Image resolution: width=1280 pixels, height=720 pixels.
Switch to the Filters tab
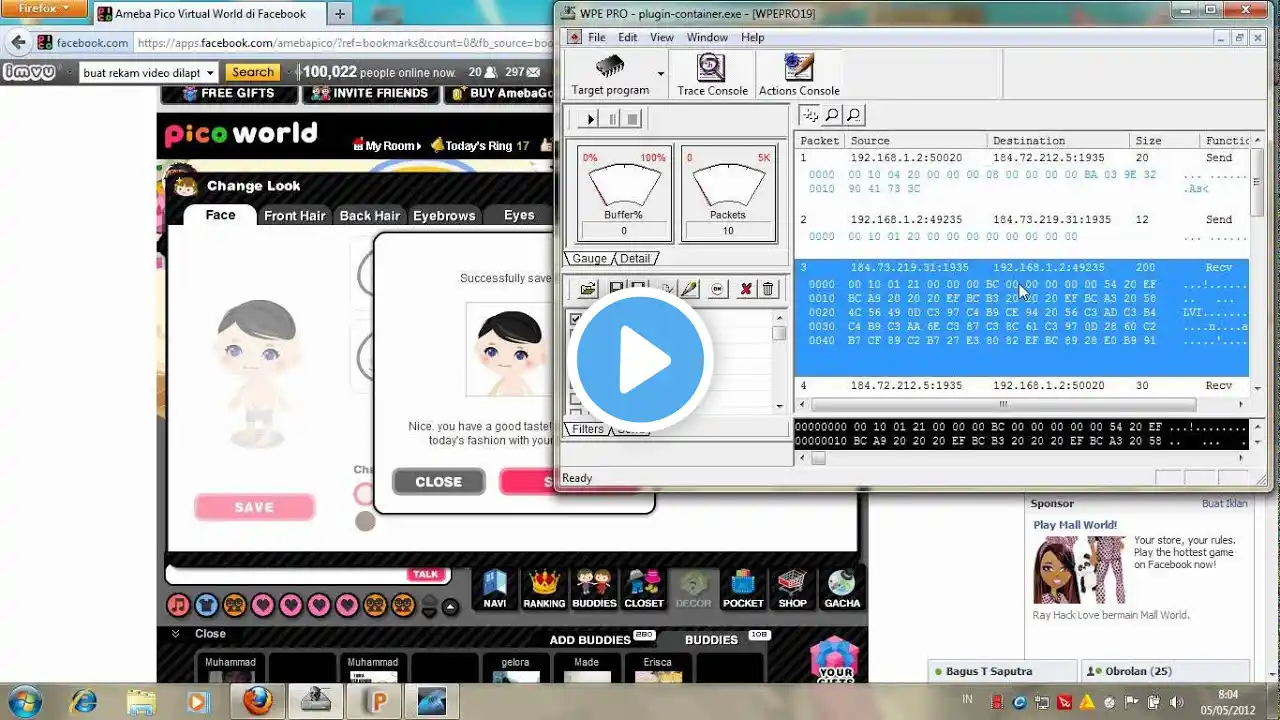[588, 429]
